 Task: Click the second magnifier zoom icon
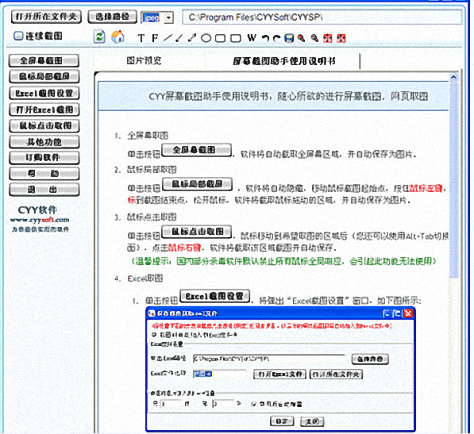(315, 38)
